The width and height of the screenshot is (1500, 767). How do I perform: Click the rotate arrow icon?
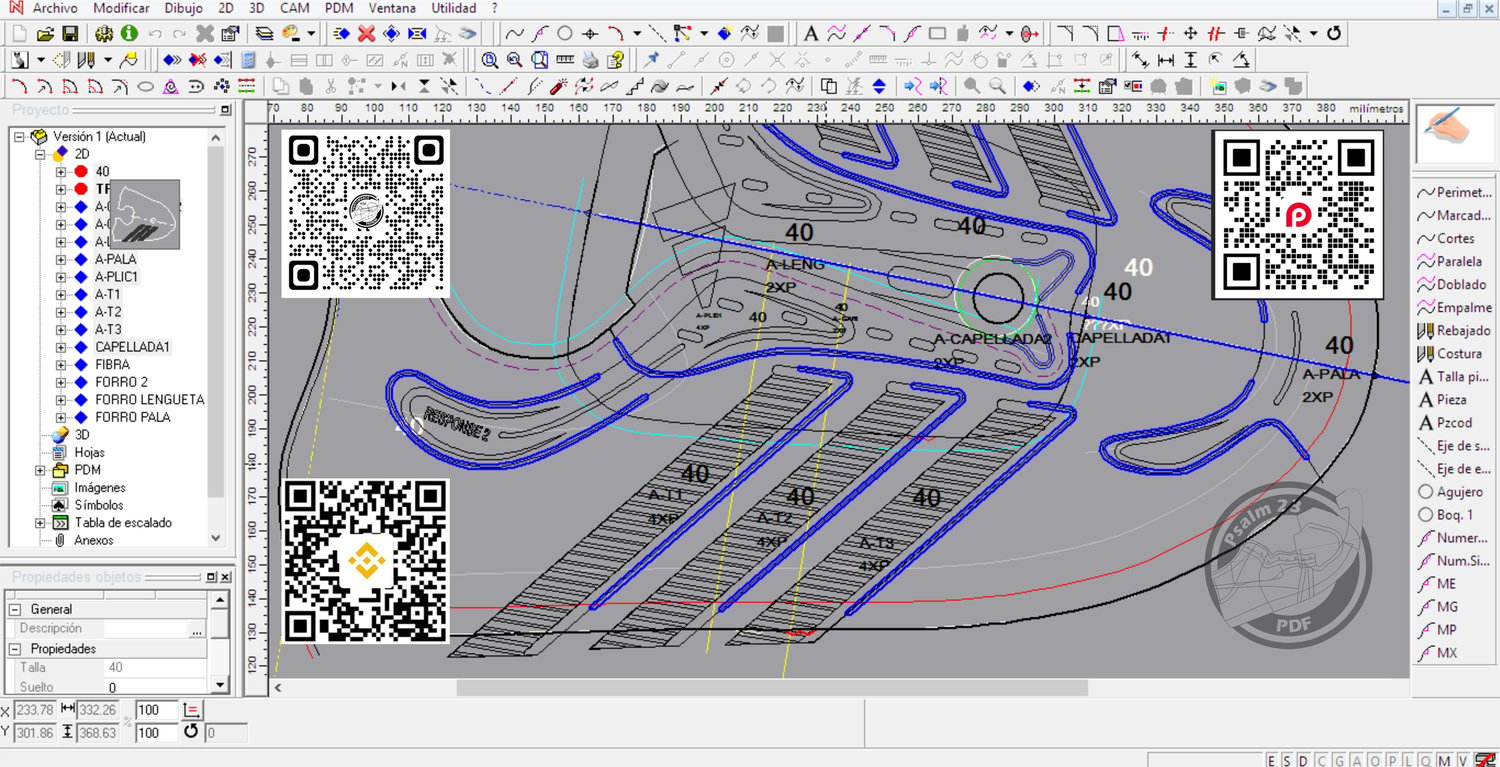(1333, 34)
